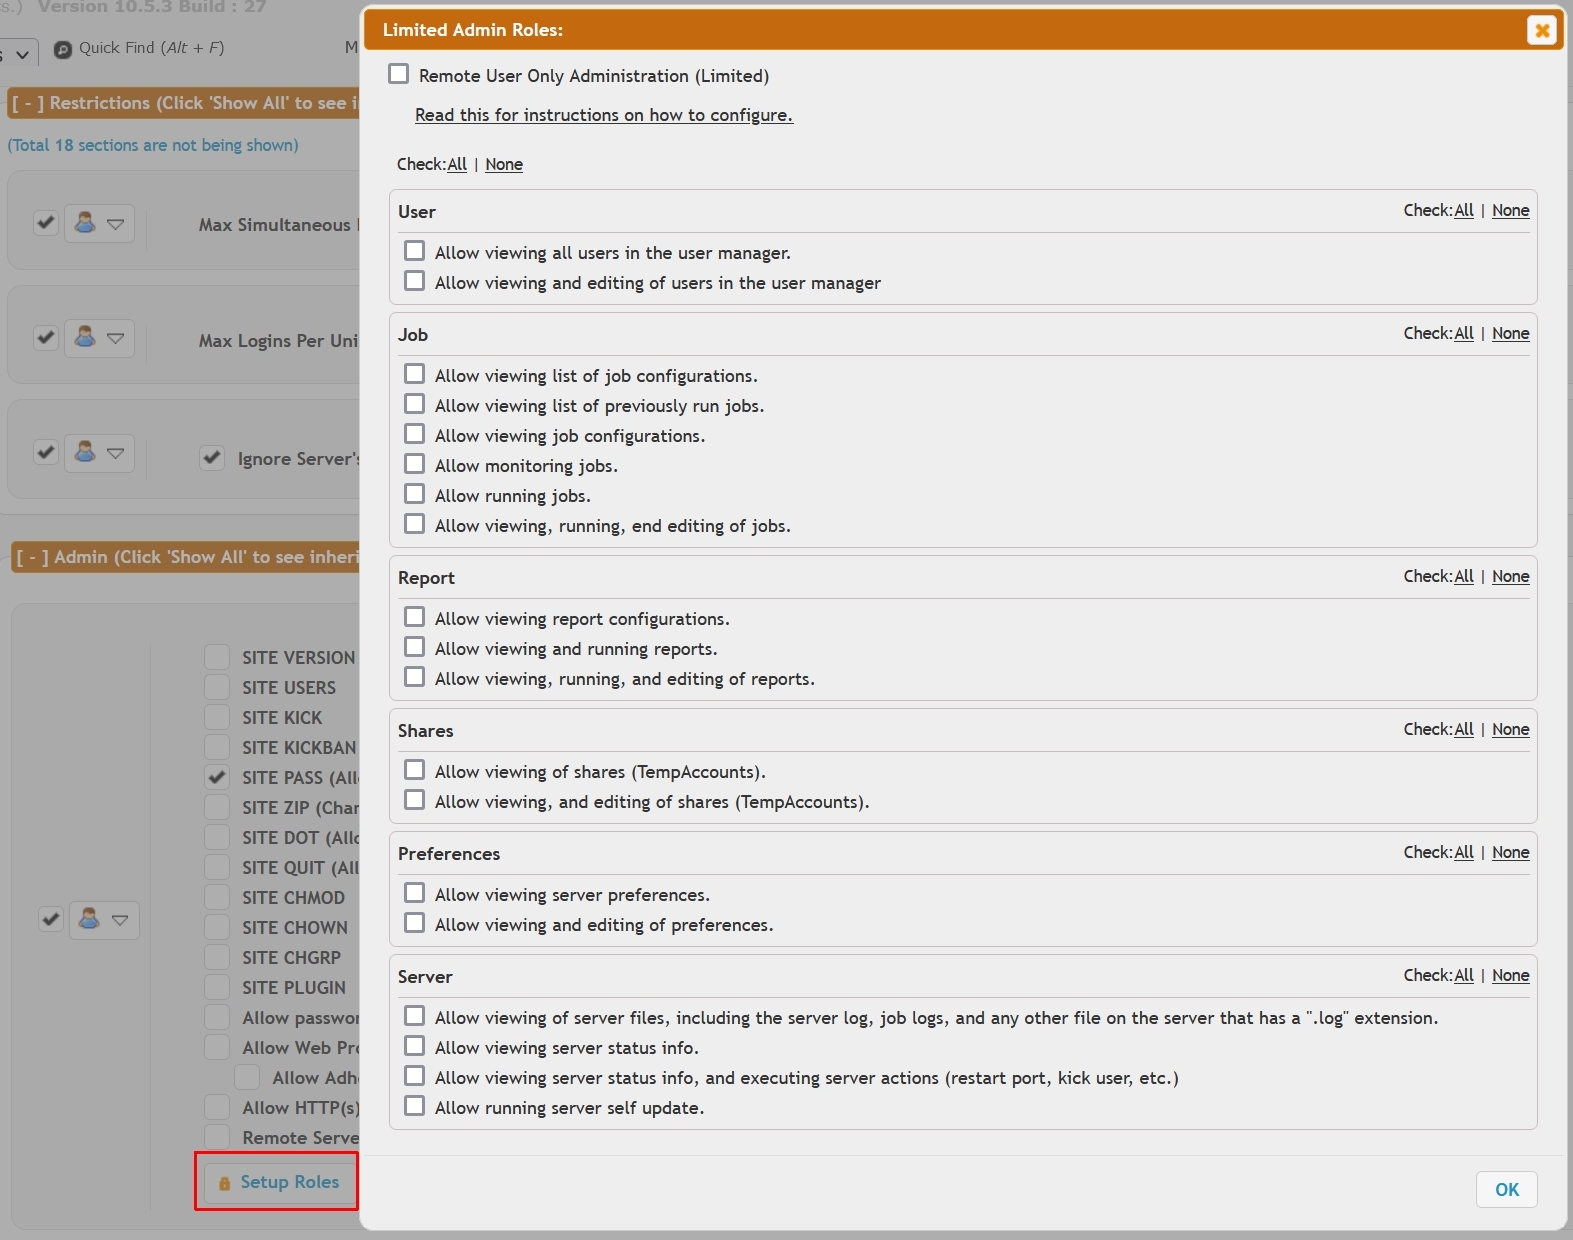1573x1240 pixels.
Task: Check Allow viewing all users in user manager
Action: [415, 251]
